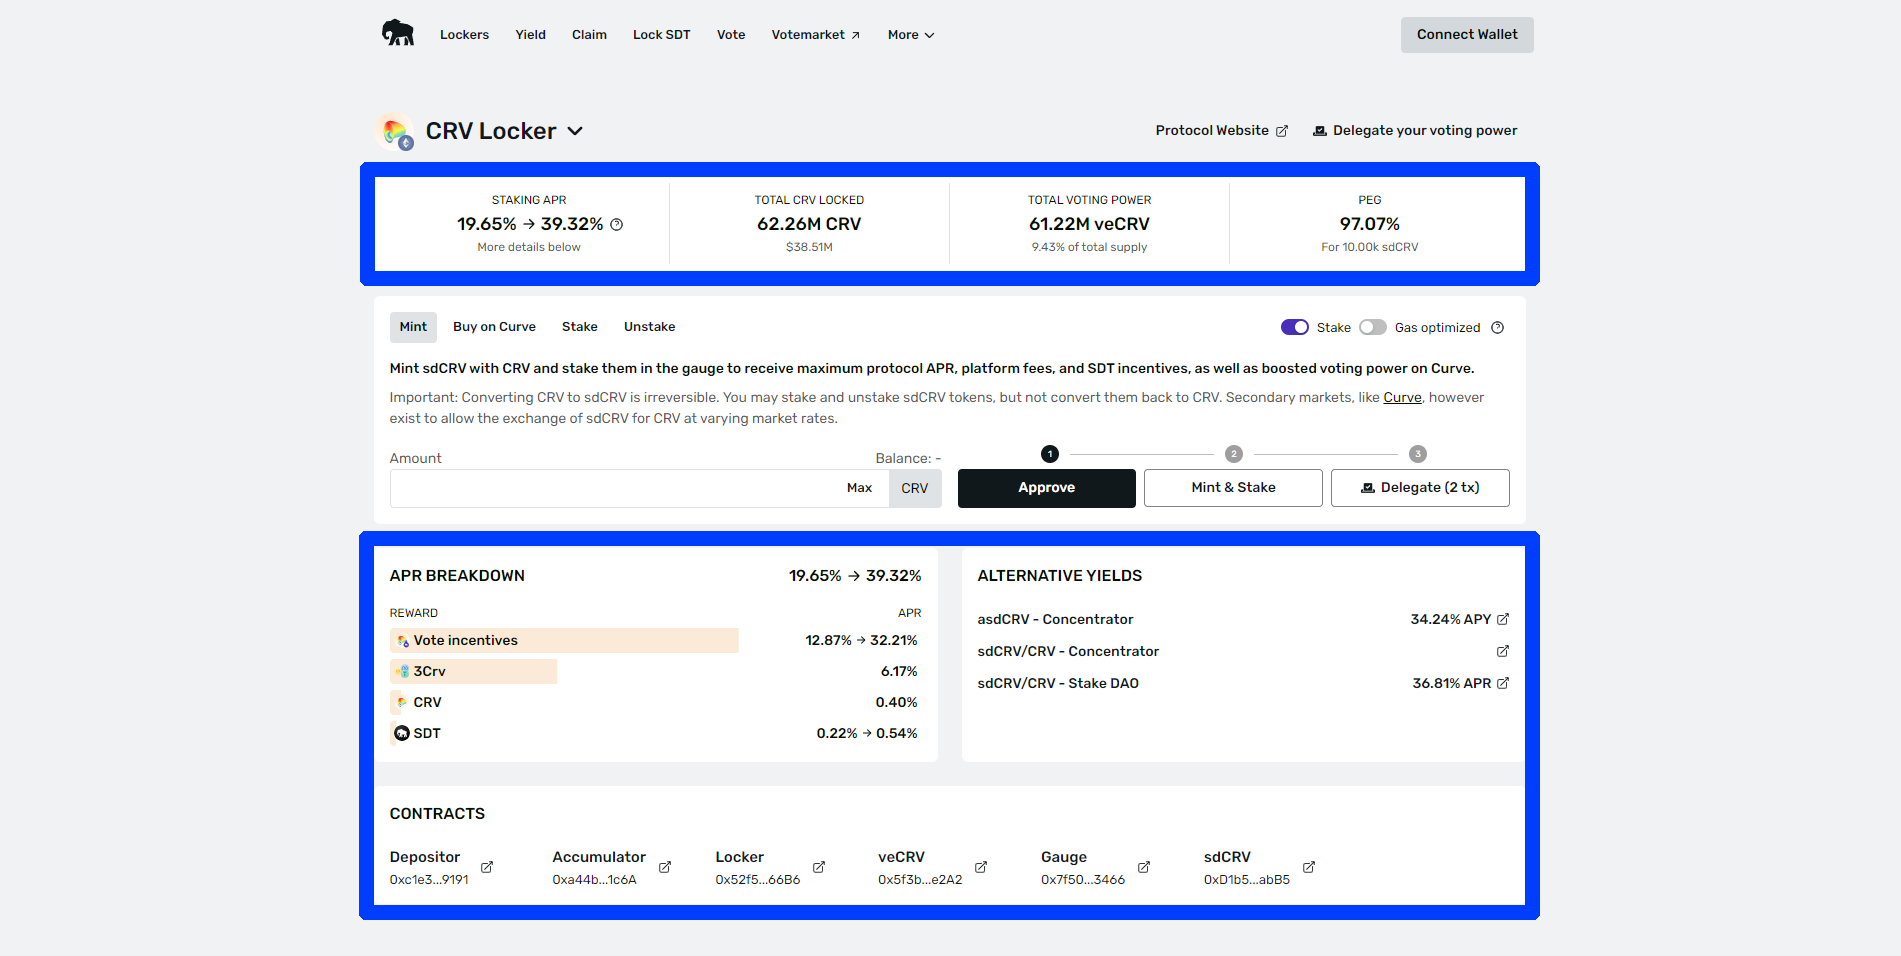Open the More navigation dropdown
The image size is (1901, 956).
[x=910, y=35]
